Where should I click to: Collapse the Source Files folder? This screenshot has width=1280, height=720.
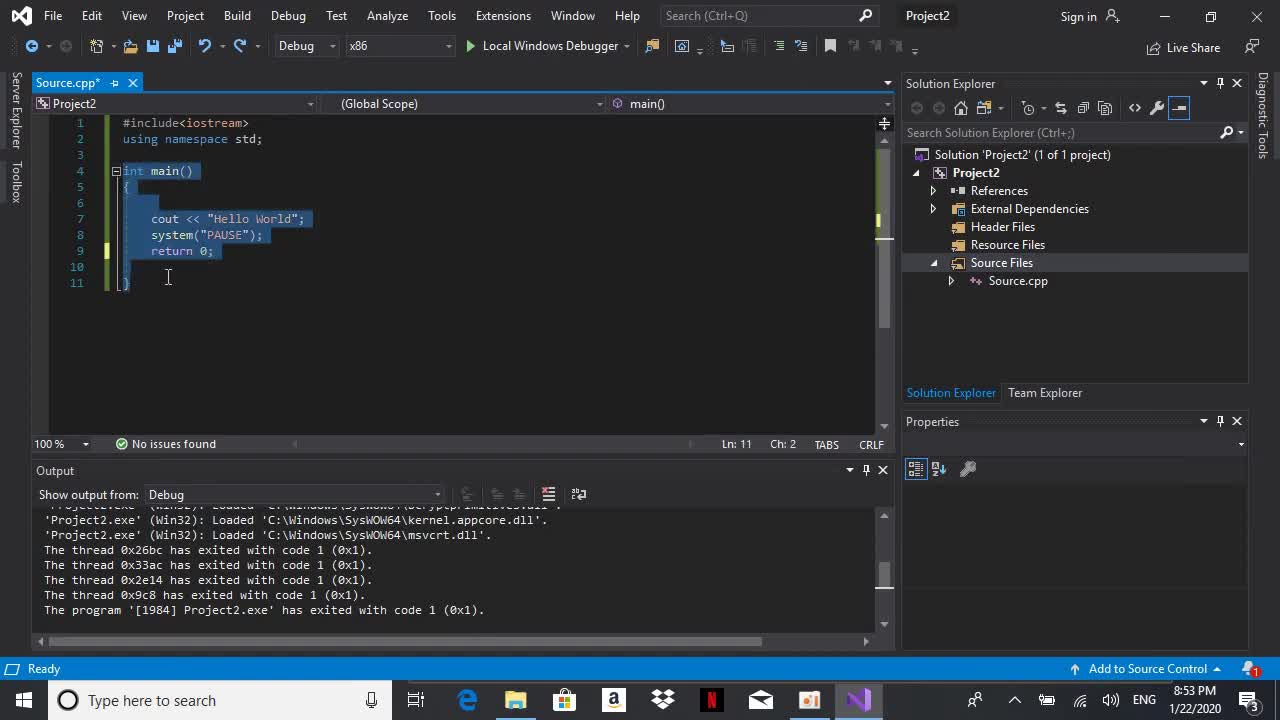pos(934,263)
